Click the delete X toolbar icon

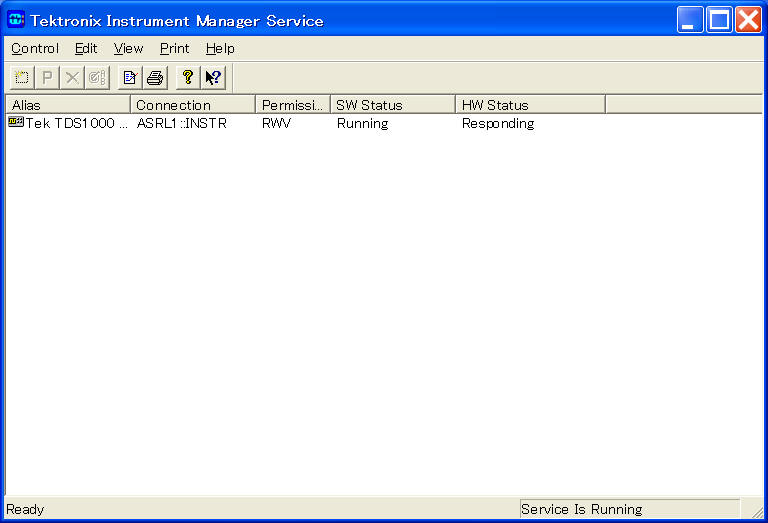point(72,77)
